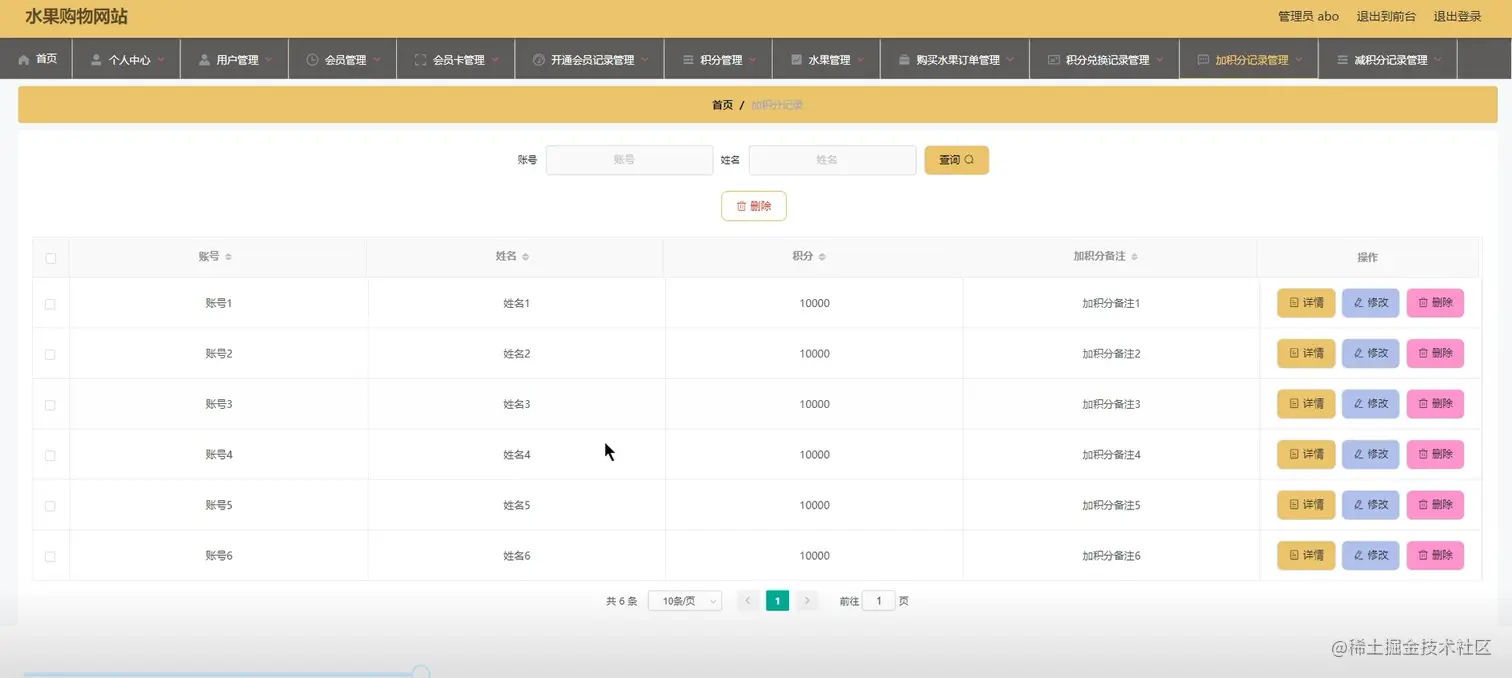This screenshot has height=678, width=1512.
Task: Expand 积分管理 dropdown arrow
Action: [x=753, y=60]
